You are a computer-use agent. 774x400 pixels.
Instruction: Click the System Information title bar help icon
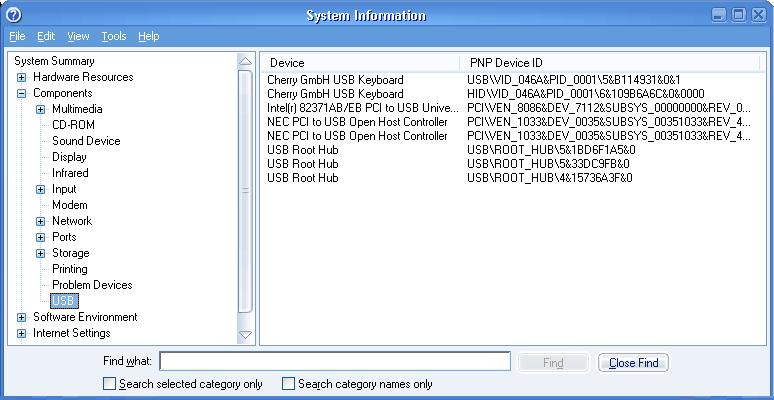tap(14, 15)
